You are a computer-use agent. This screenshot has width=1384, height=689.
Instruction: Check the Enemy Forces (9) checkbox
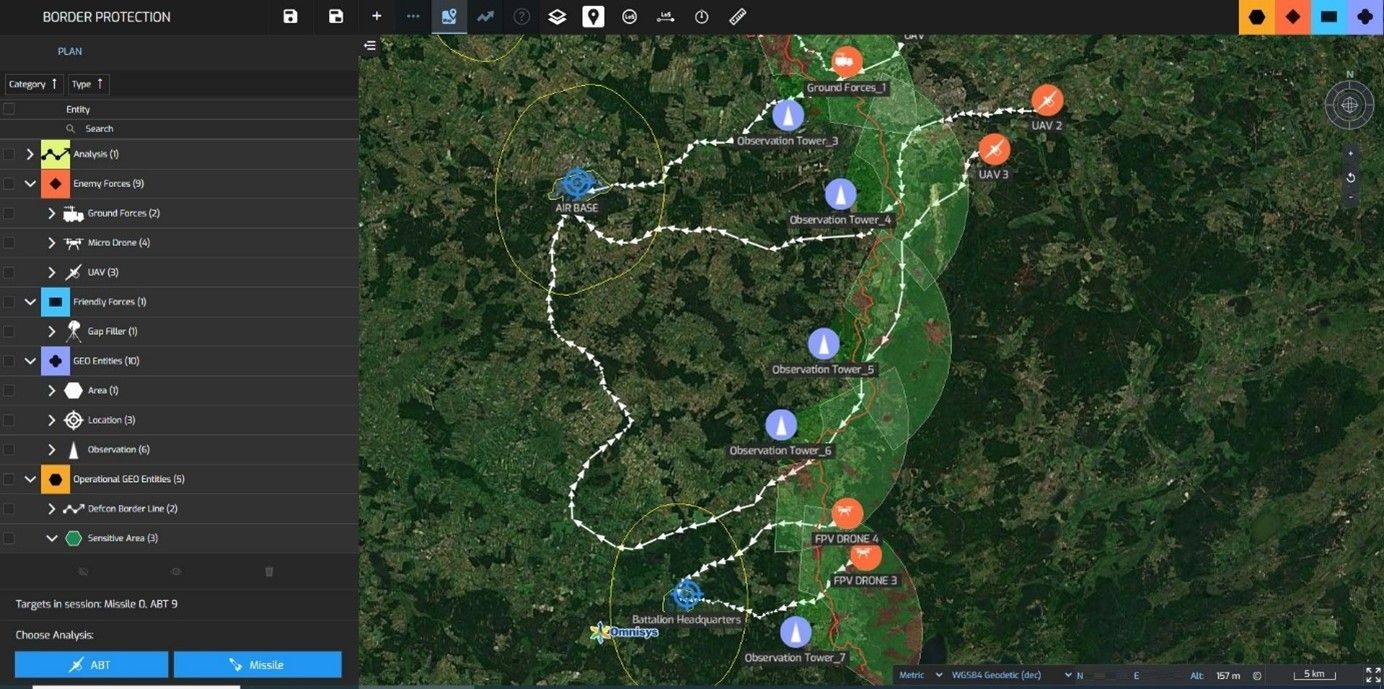(x=9, y=184)
